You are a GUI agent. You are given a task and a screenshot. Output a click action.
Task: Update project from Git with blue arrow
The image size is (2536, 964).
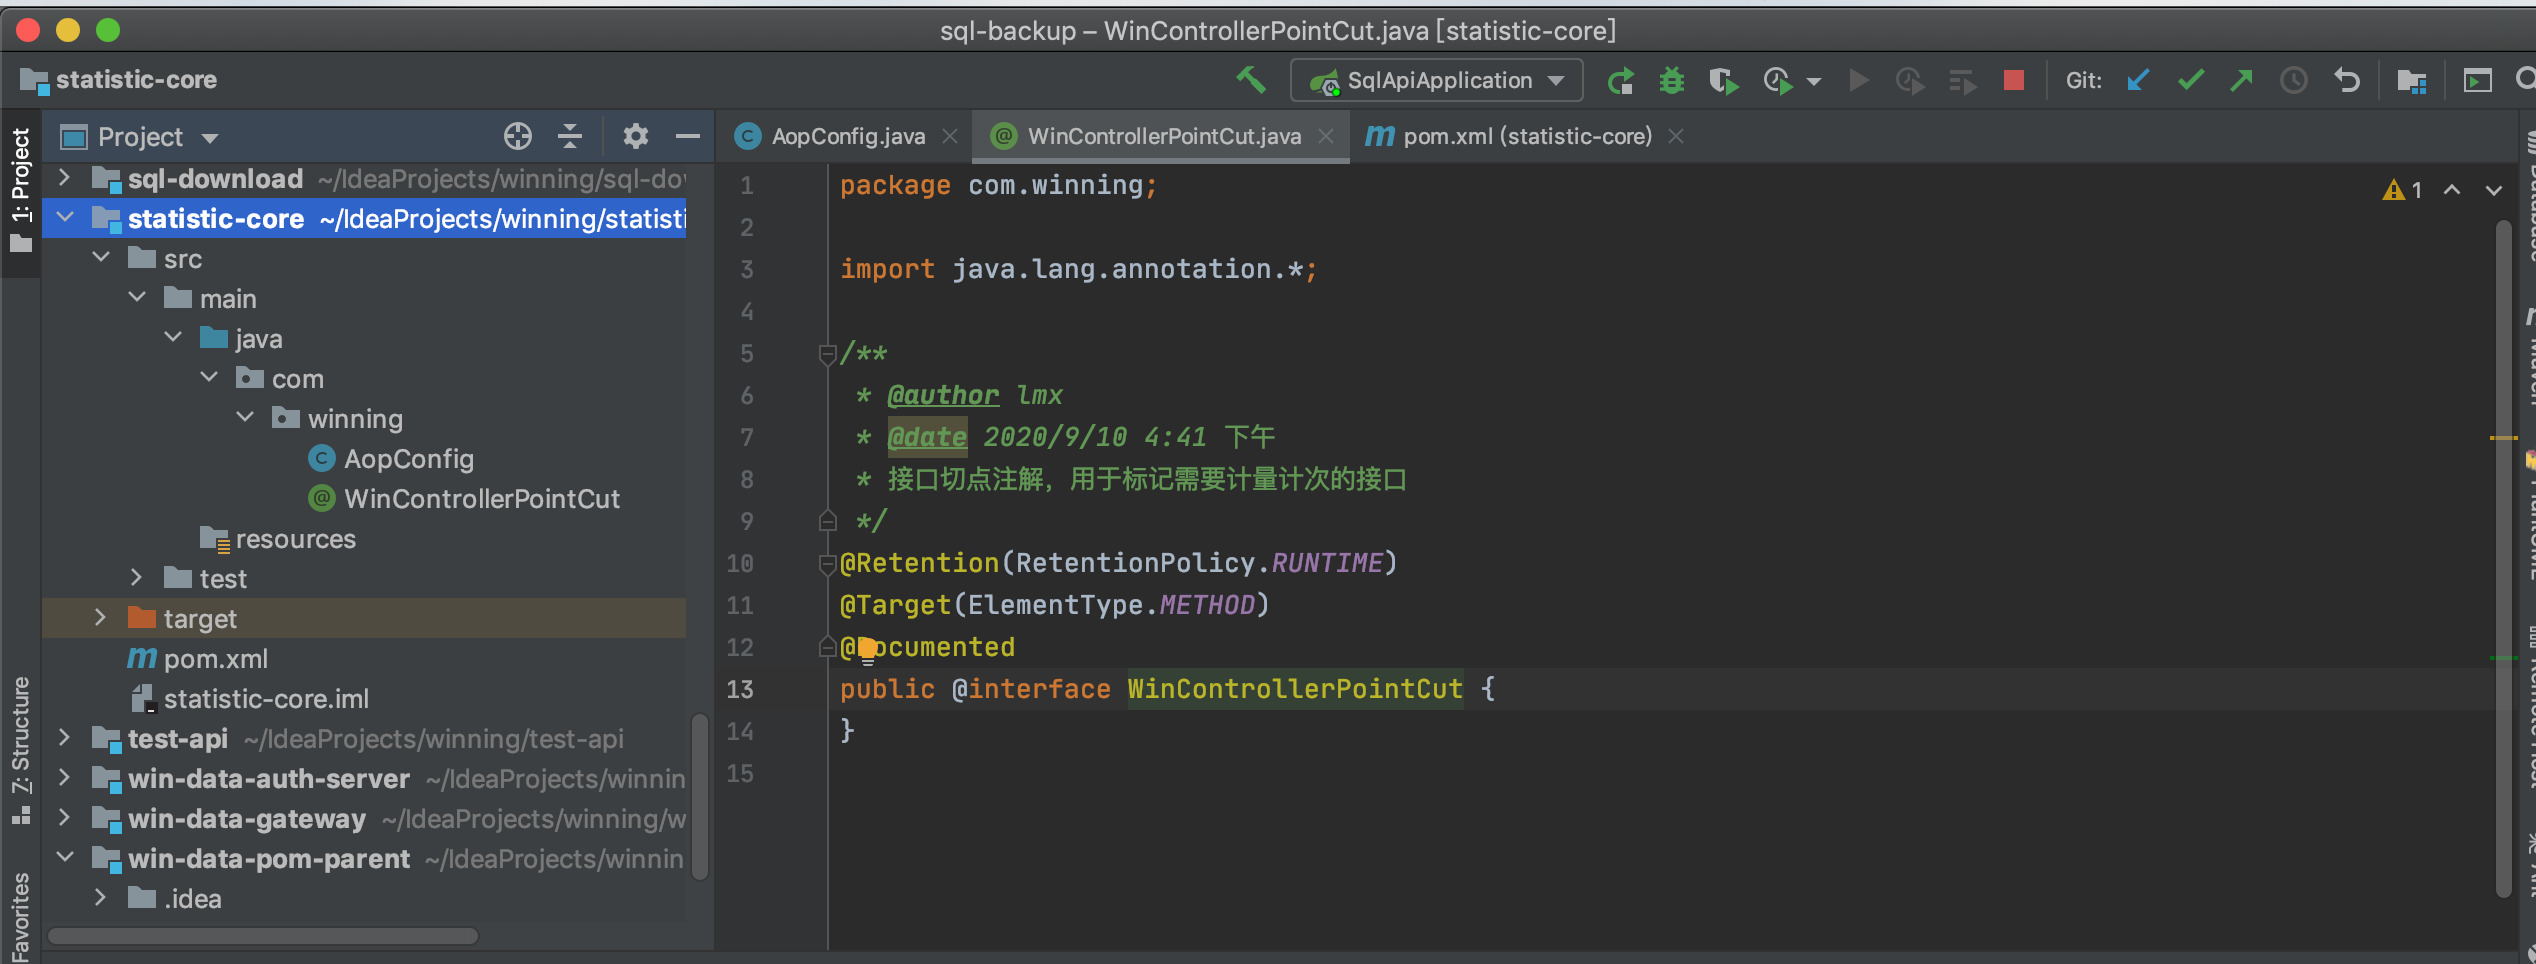coord(2138,80)
